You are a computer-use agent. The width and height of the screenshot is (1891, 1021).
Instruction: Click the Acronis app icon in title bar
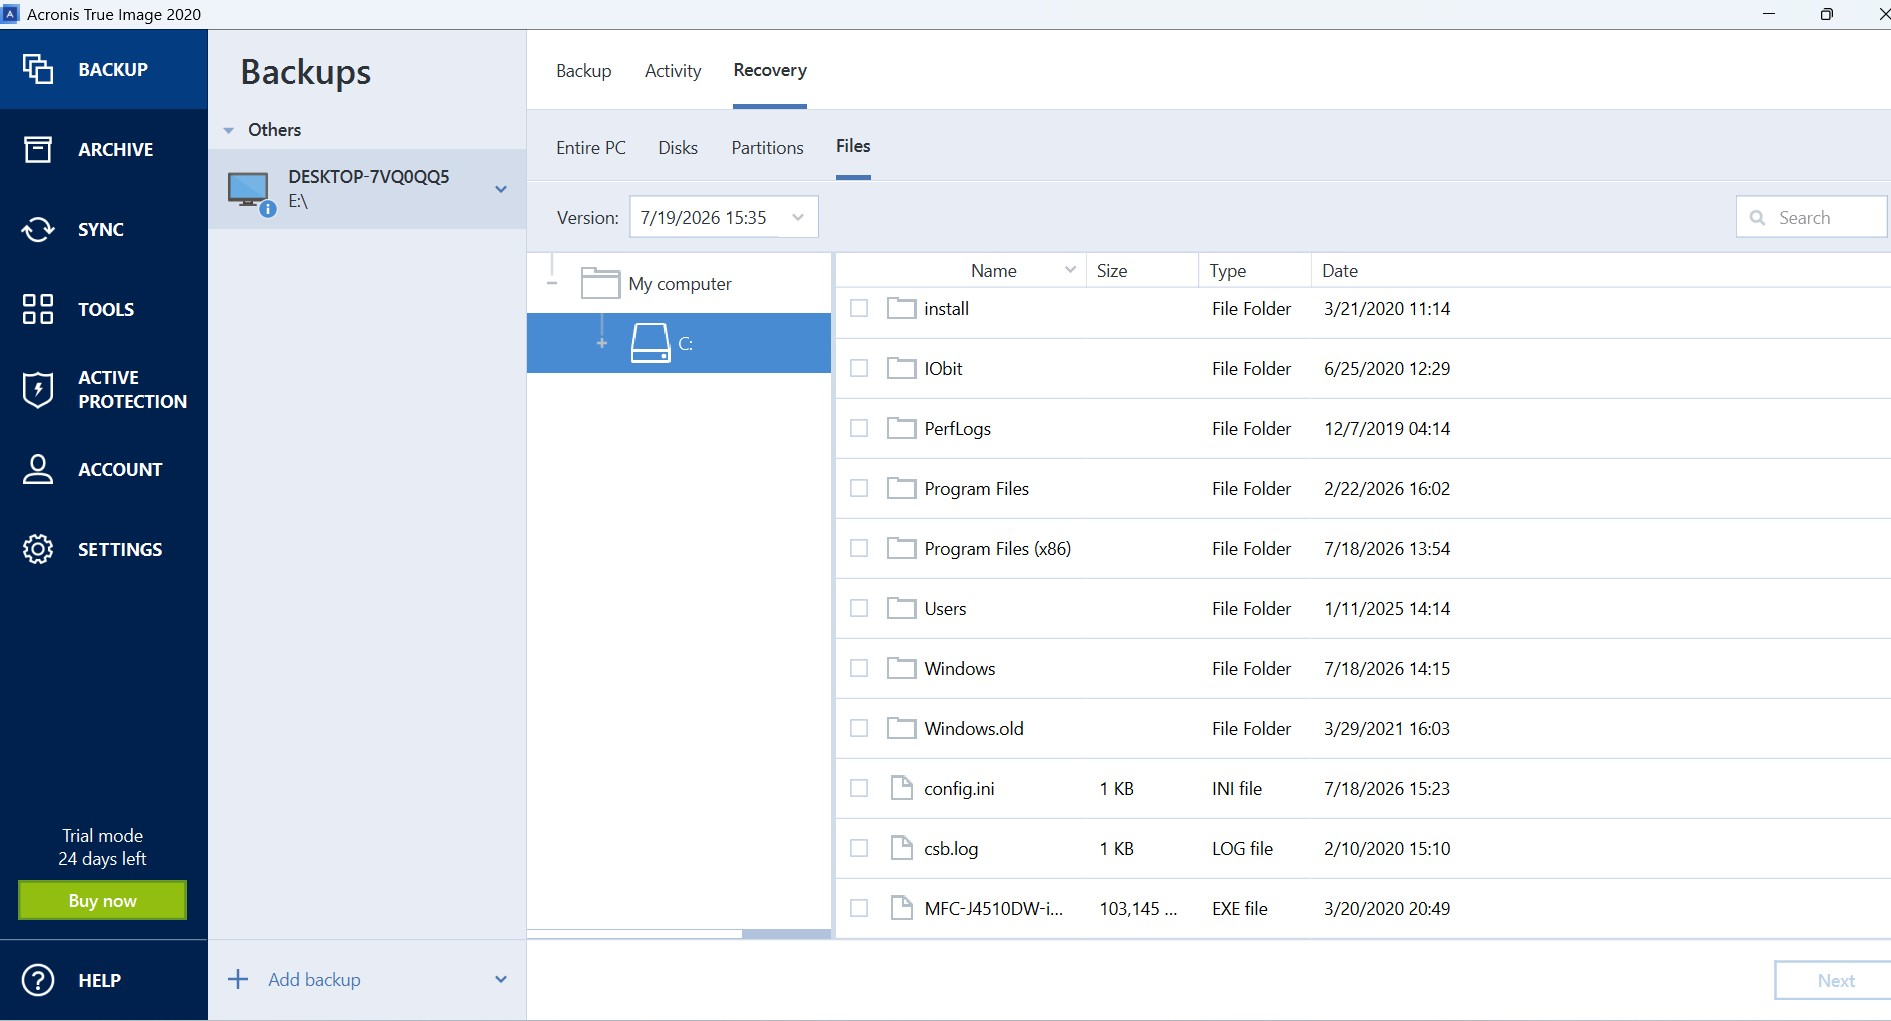click(x=11, y=14)
